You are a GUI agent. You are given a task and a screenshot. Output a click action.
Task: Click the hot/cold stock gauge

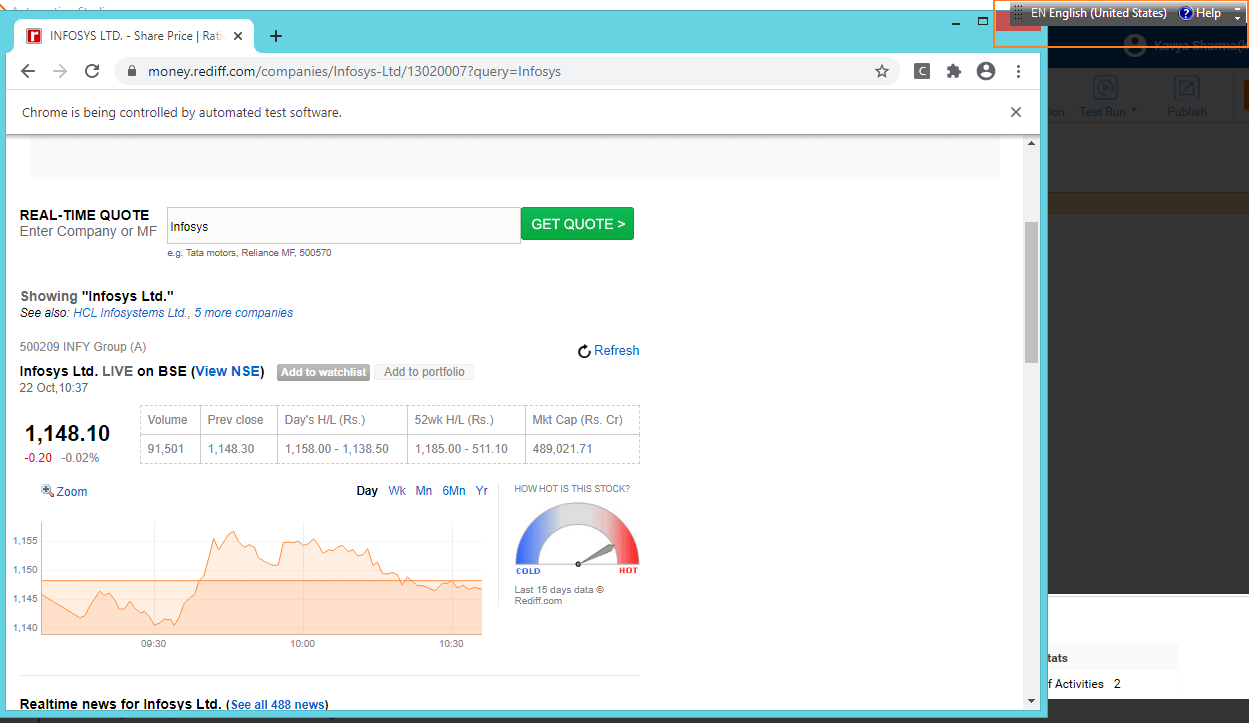[x=577, y=538]
